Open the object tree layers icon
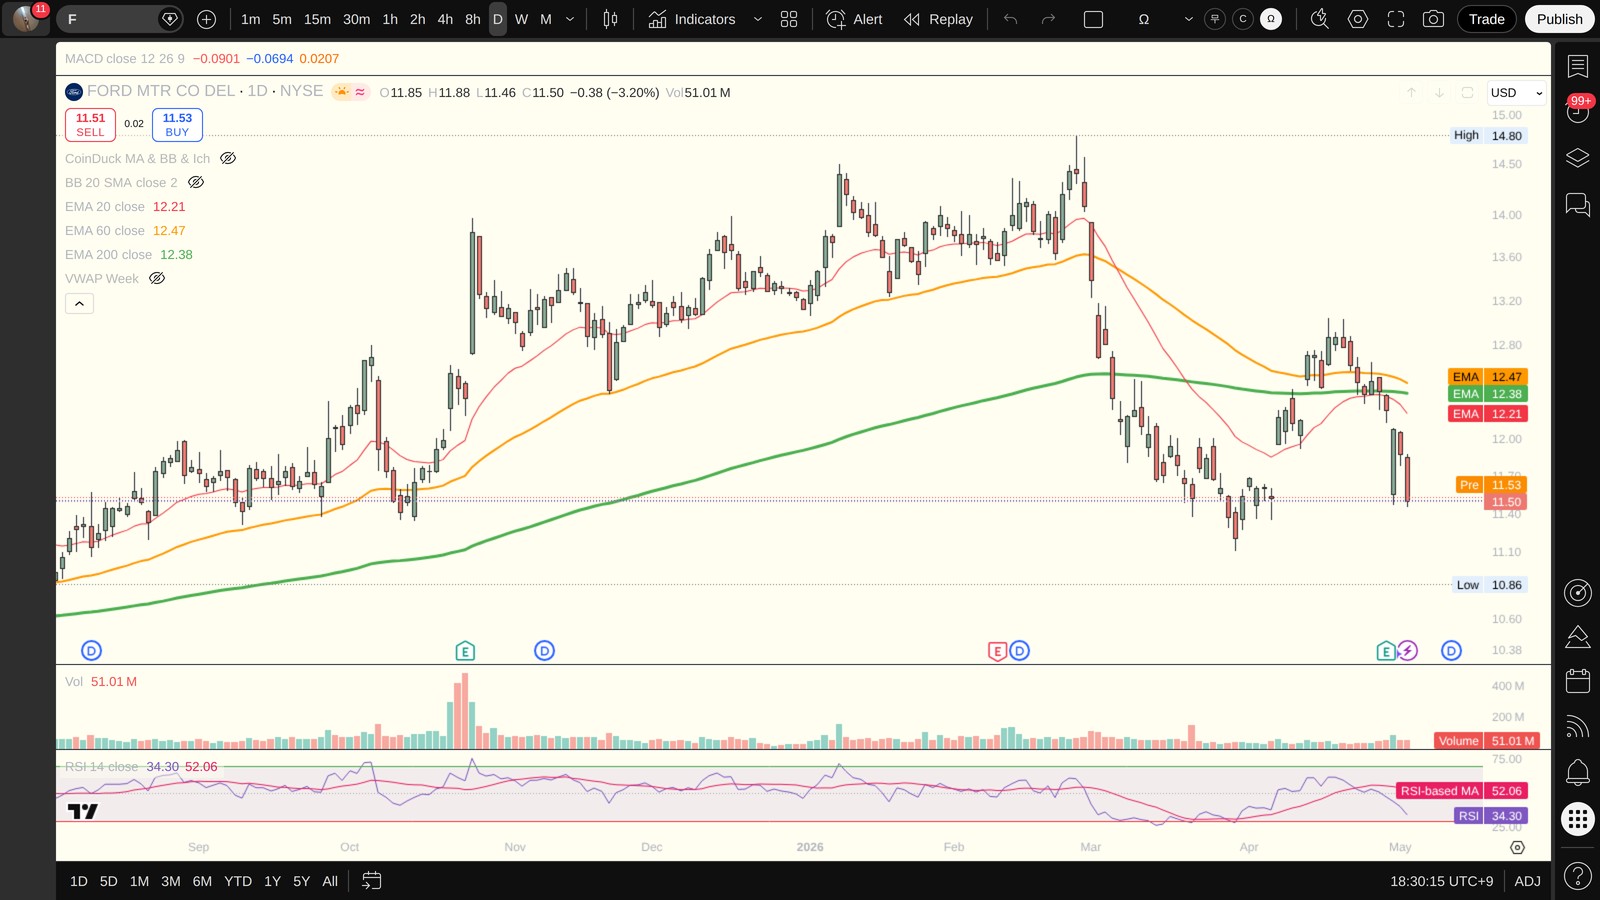This screenshot has height=900, width=1600. click(1578, 158)
